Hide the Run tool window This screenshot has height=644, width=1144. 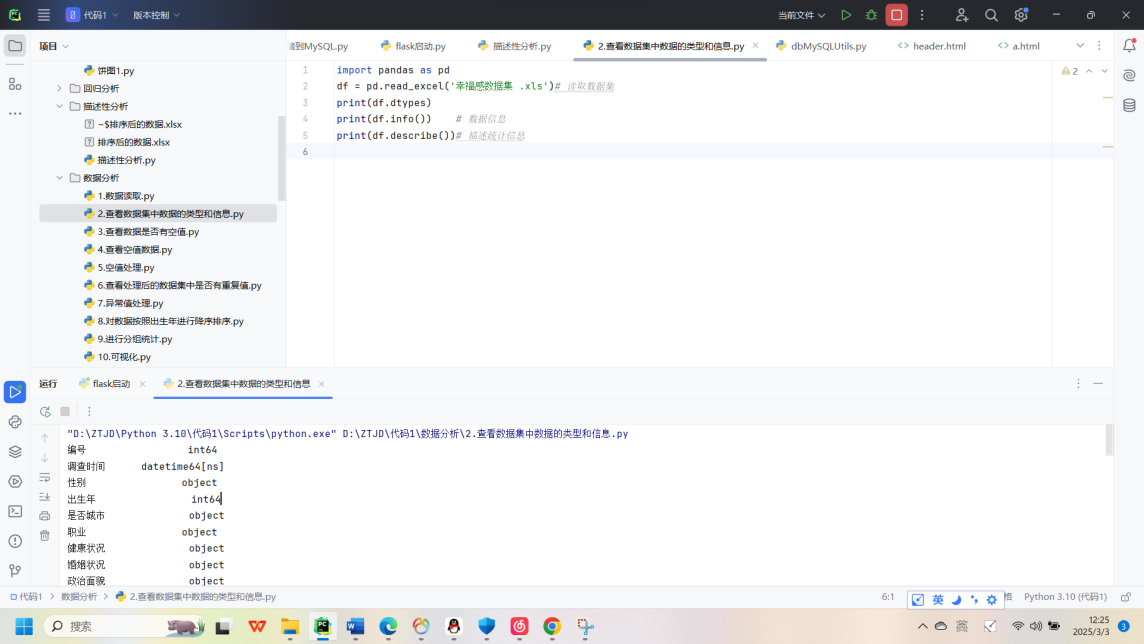1098,384
